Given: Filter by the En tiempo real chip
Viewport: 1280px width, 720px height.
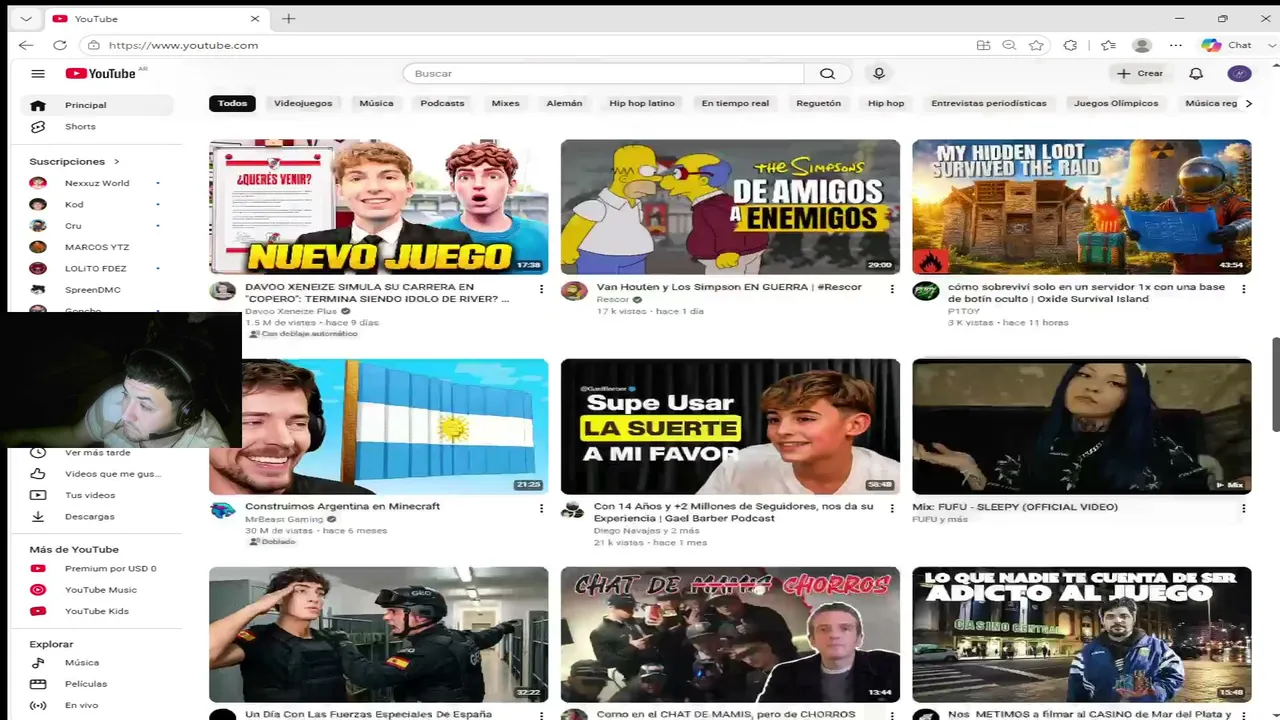Looking at the screenshot, I should pos(735,103).
